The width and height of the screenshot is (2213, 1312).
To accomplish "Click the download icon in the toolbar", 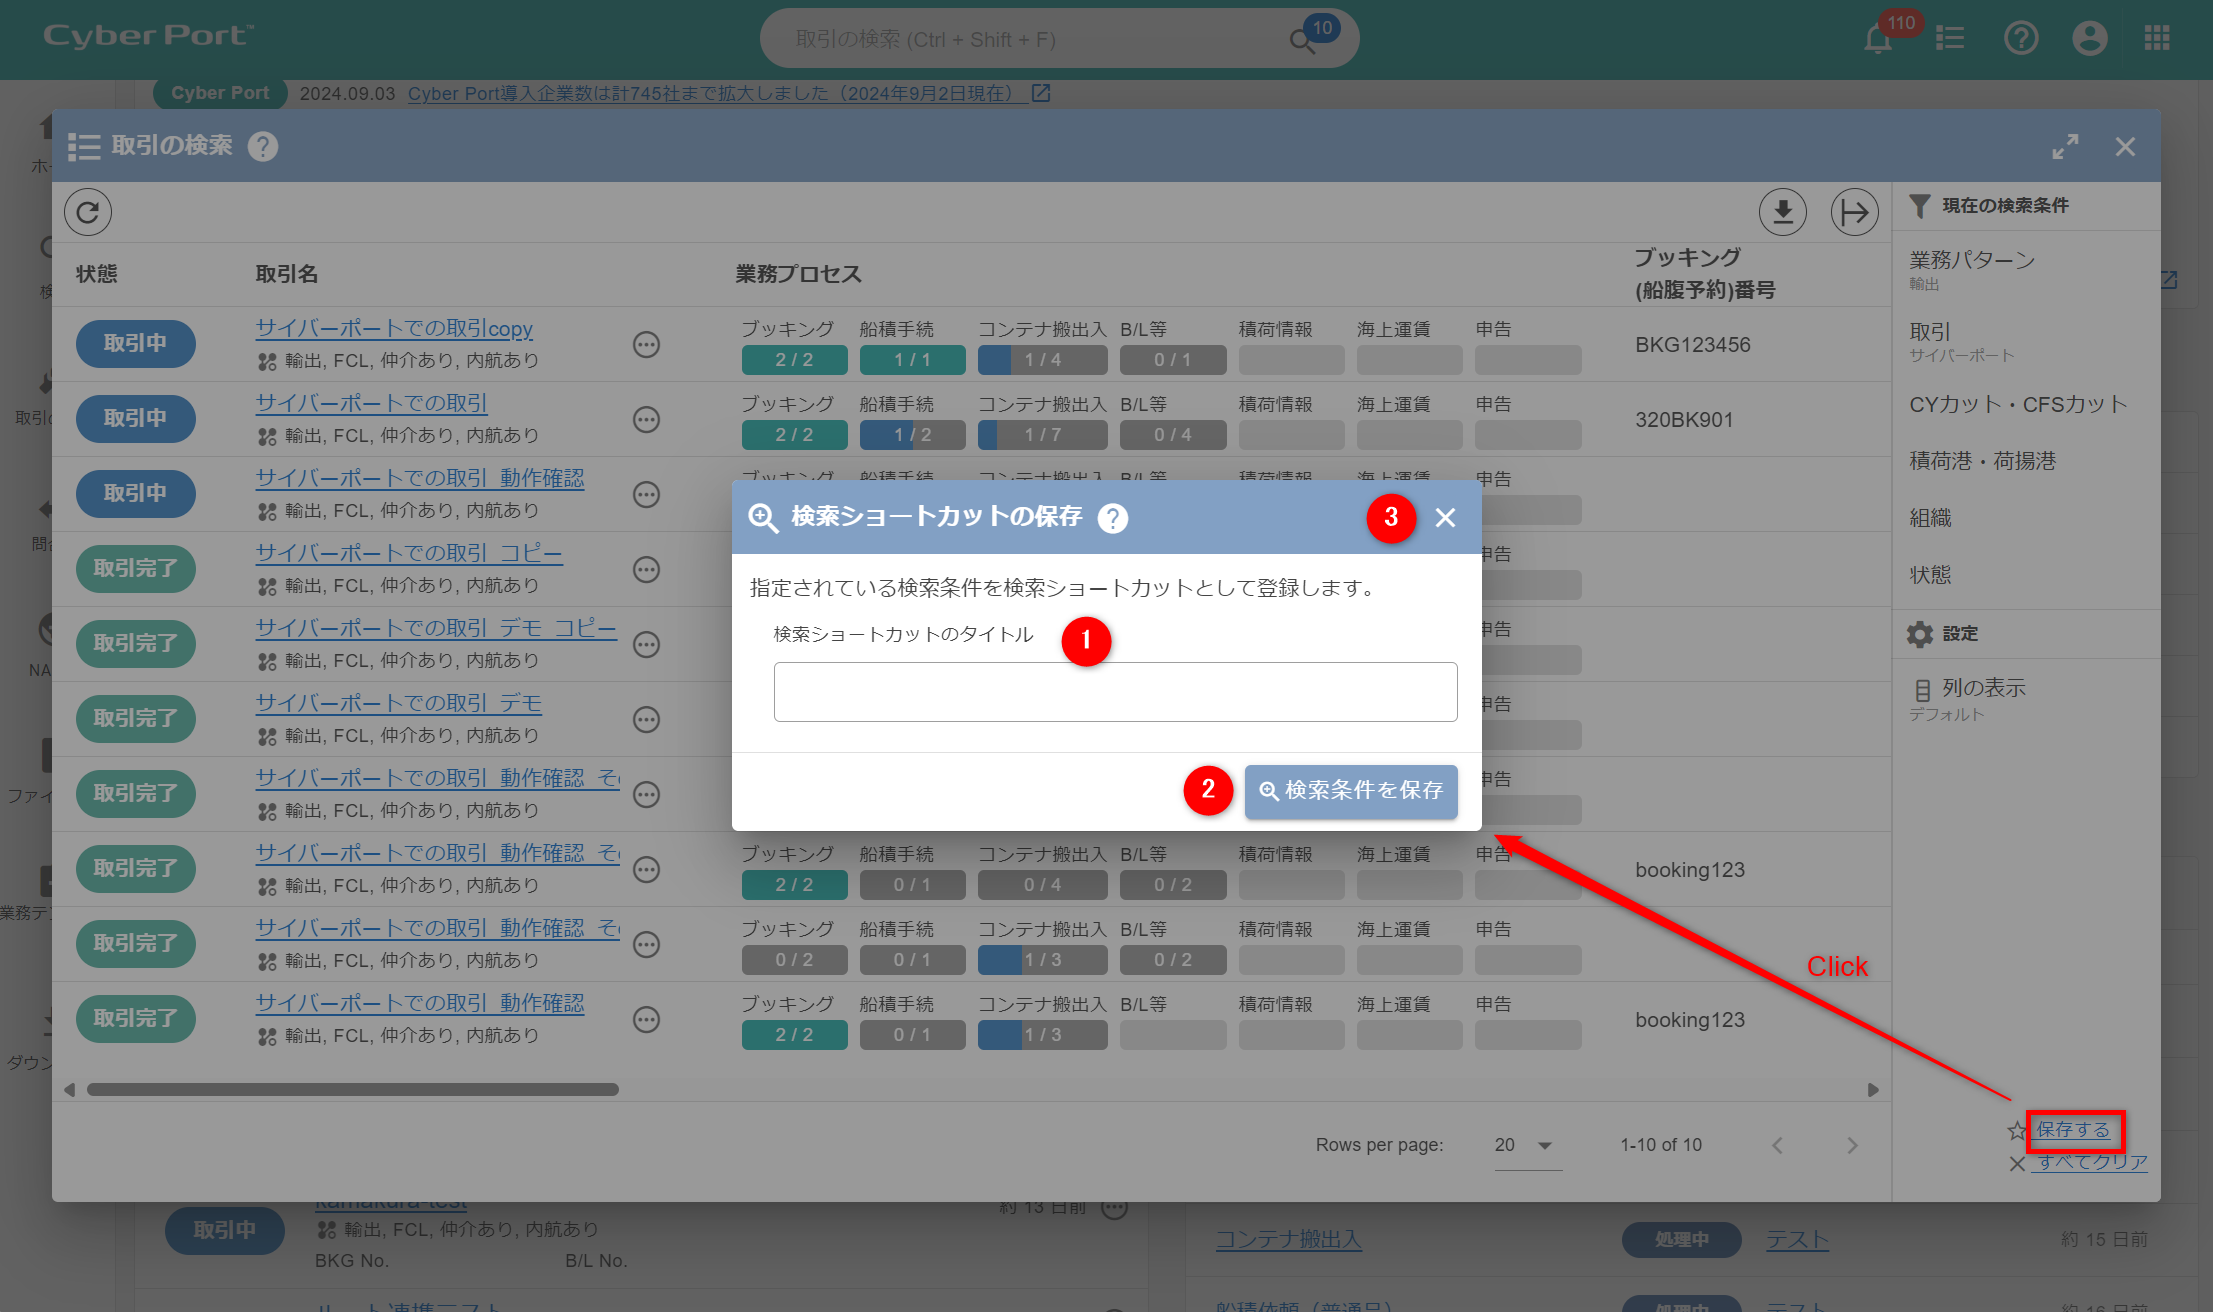I will tap(1782, 212).
